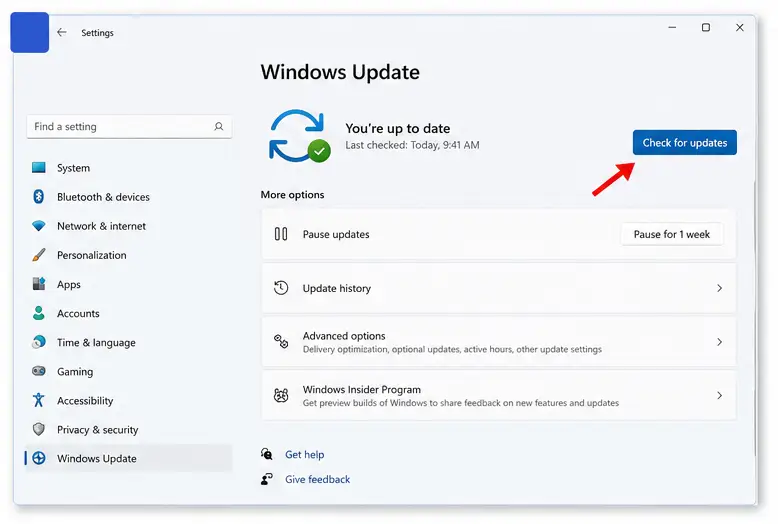Screen dimensions: 778x524
Task: Click the 'You're up to date' text
Action: 397,129
